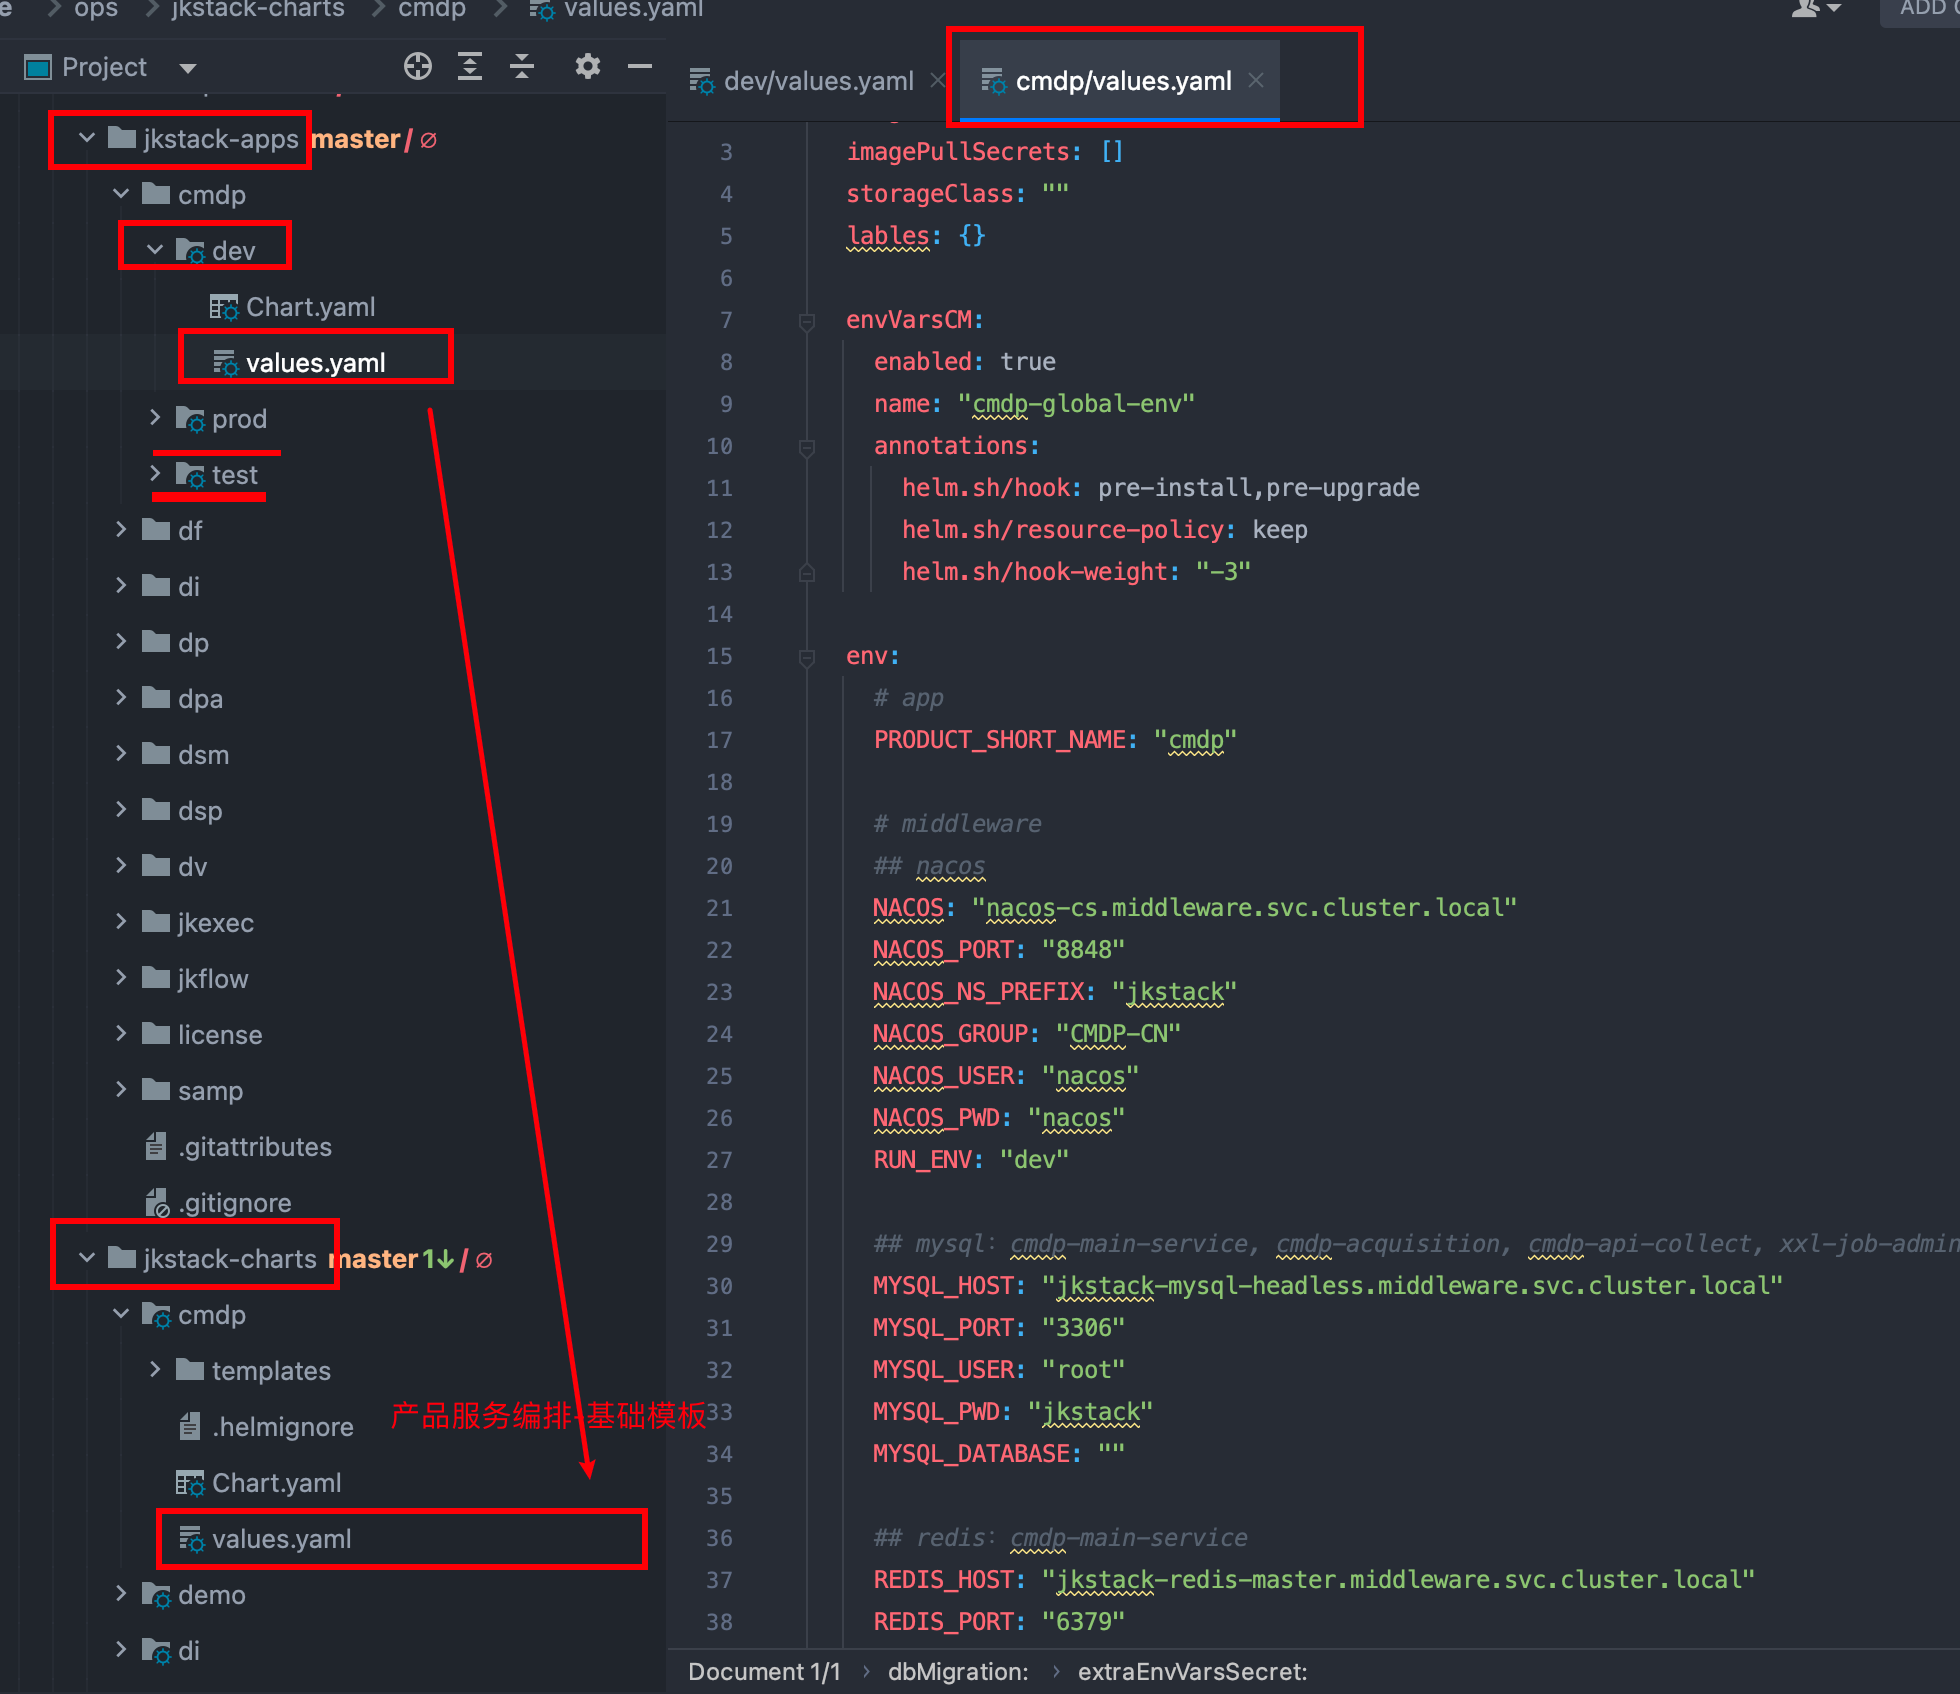Click extraEnvVarsSecret in editor breadcrumb bar
1960x1694 pixels.
1192,1672
